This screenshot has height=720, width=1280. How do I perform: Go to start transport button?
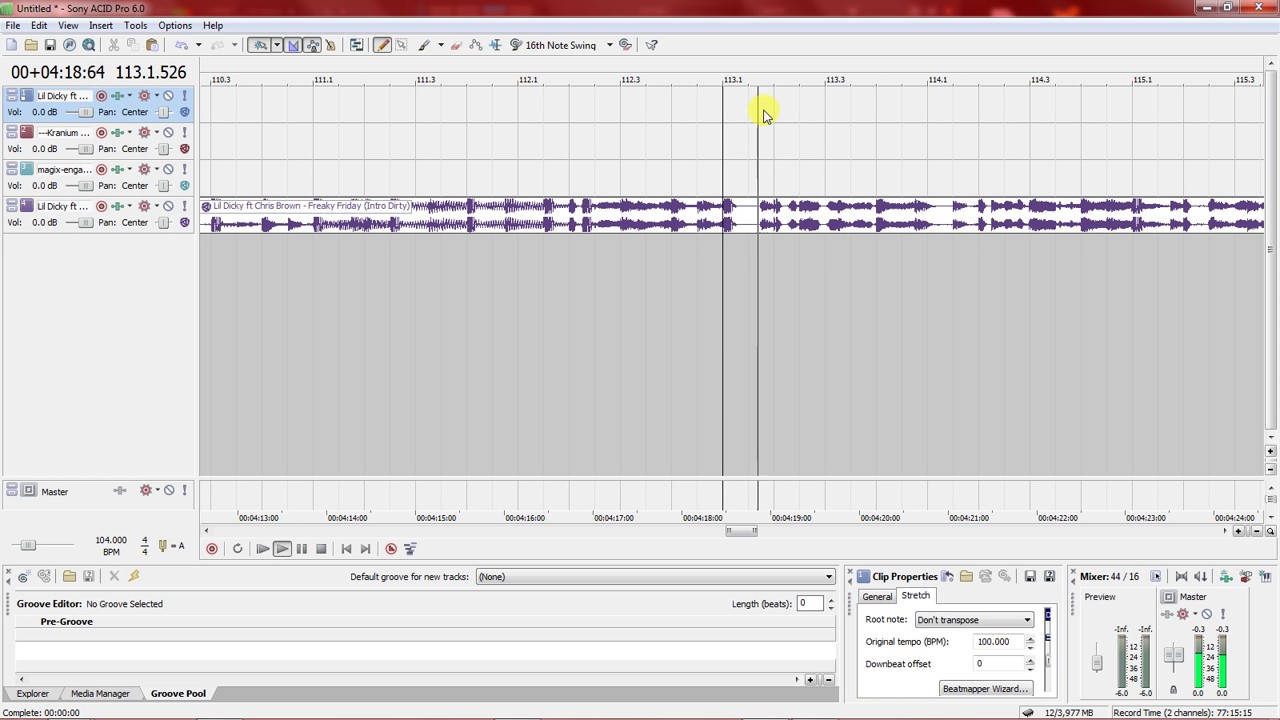pos(346,549)
